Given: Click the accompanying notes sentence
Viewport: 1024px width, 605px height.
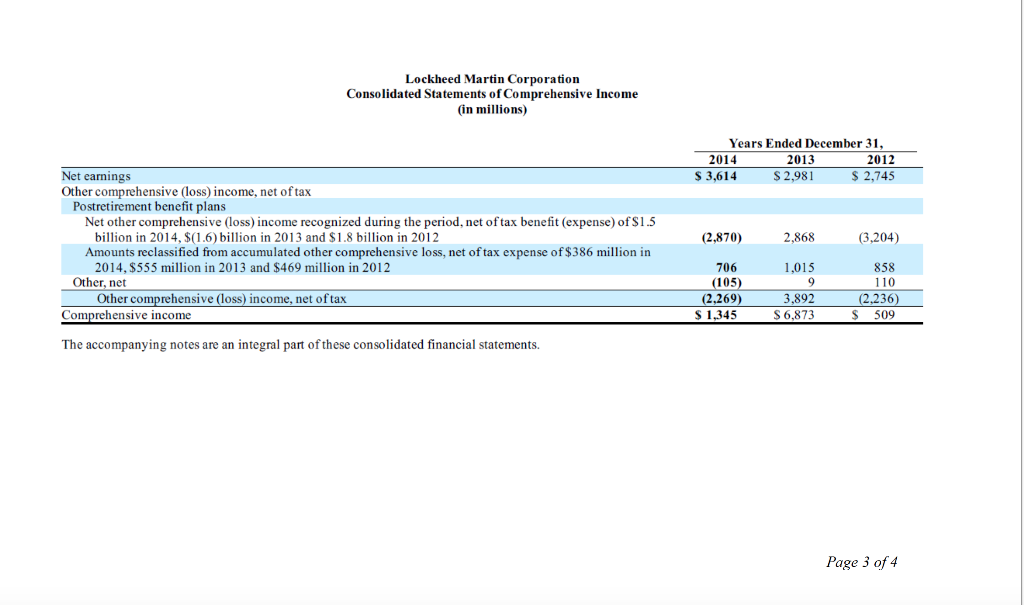Looking at the screenshot, I should (300, 344).
